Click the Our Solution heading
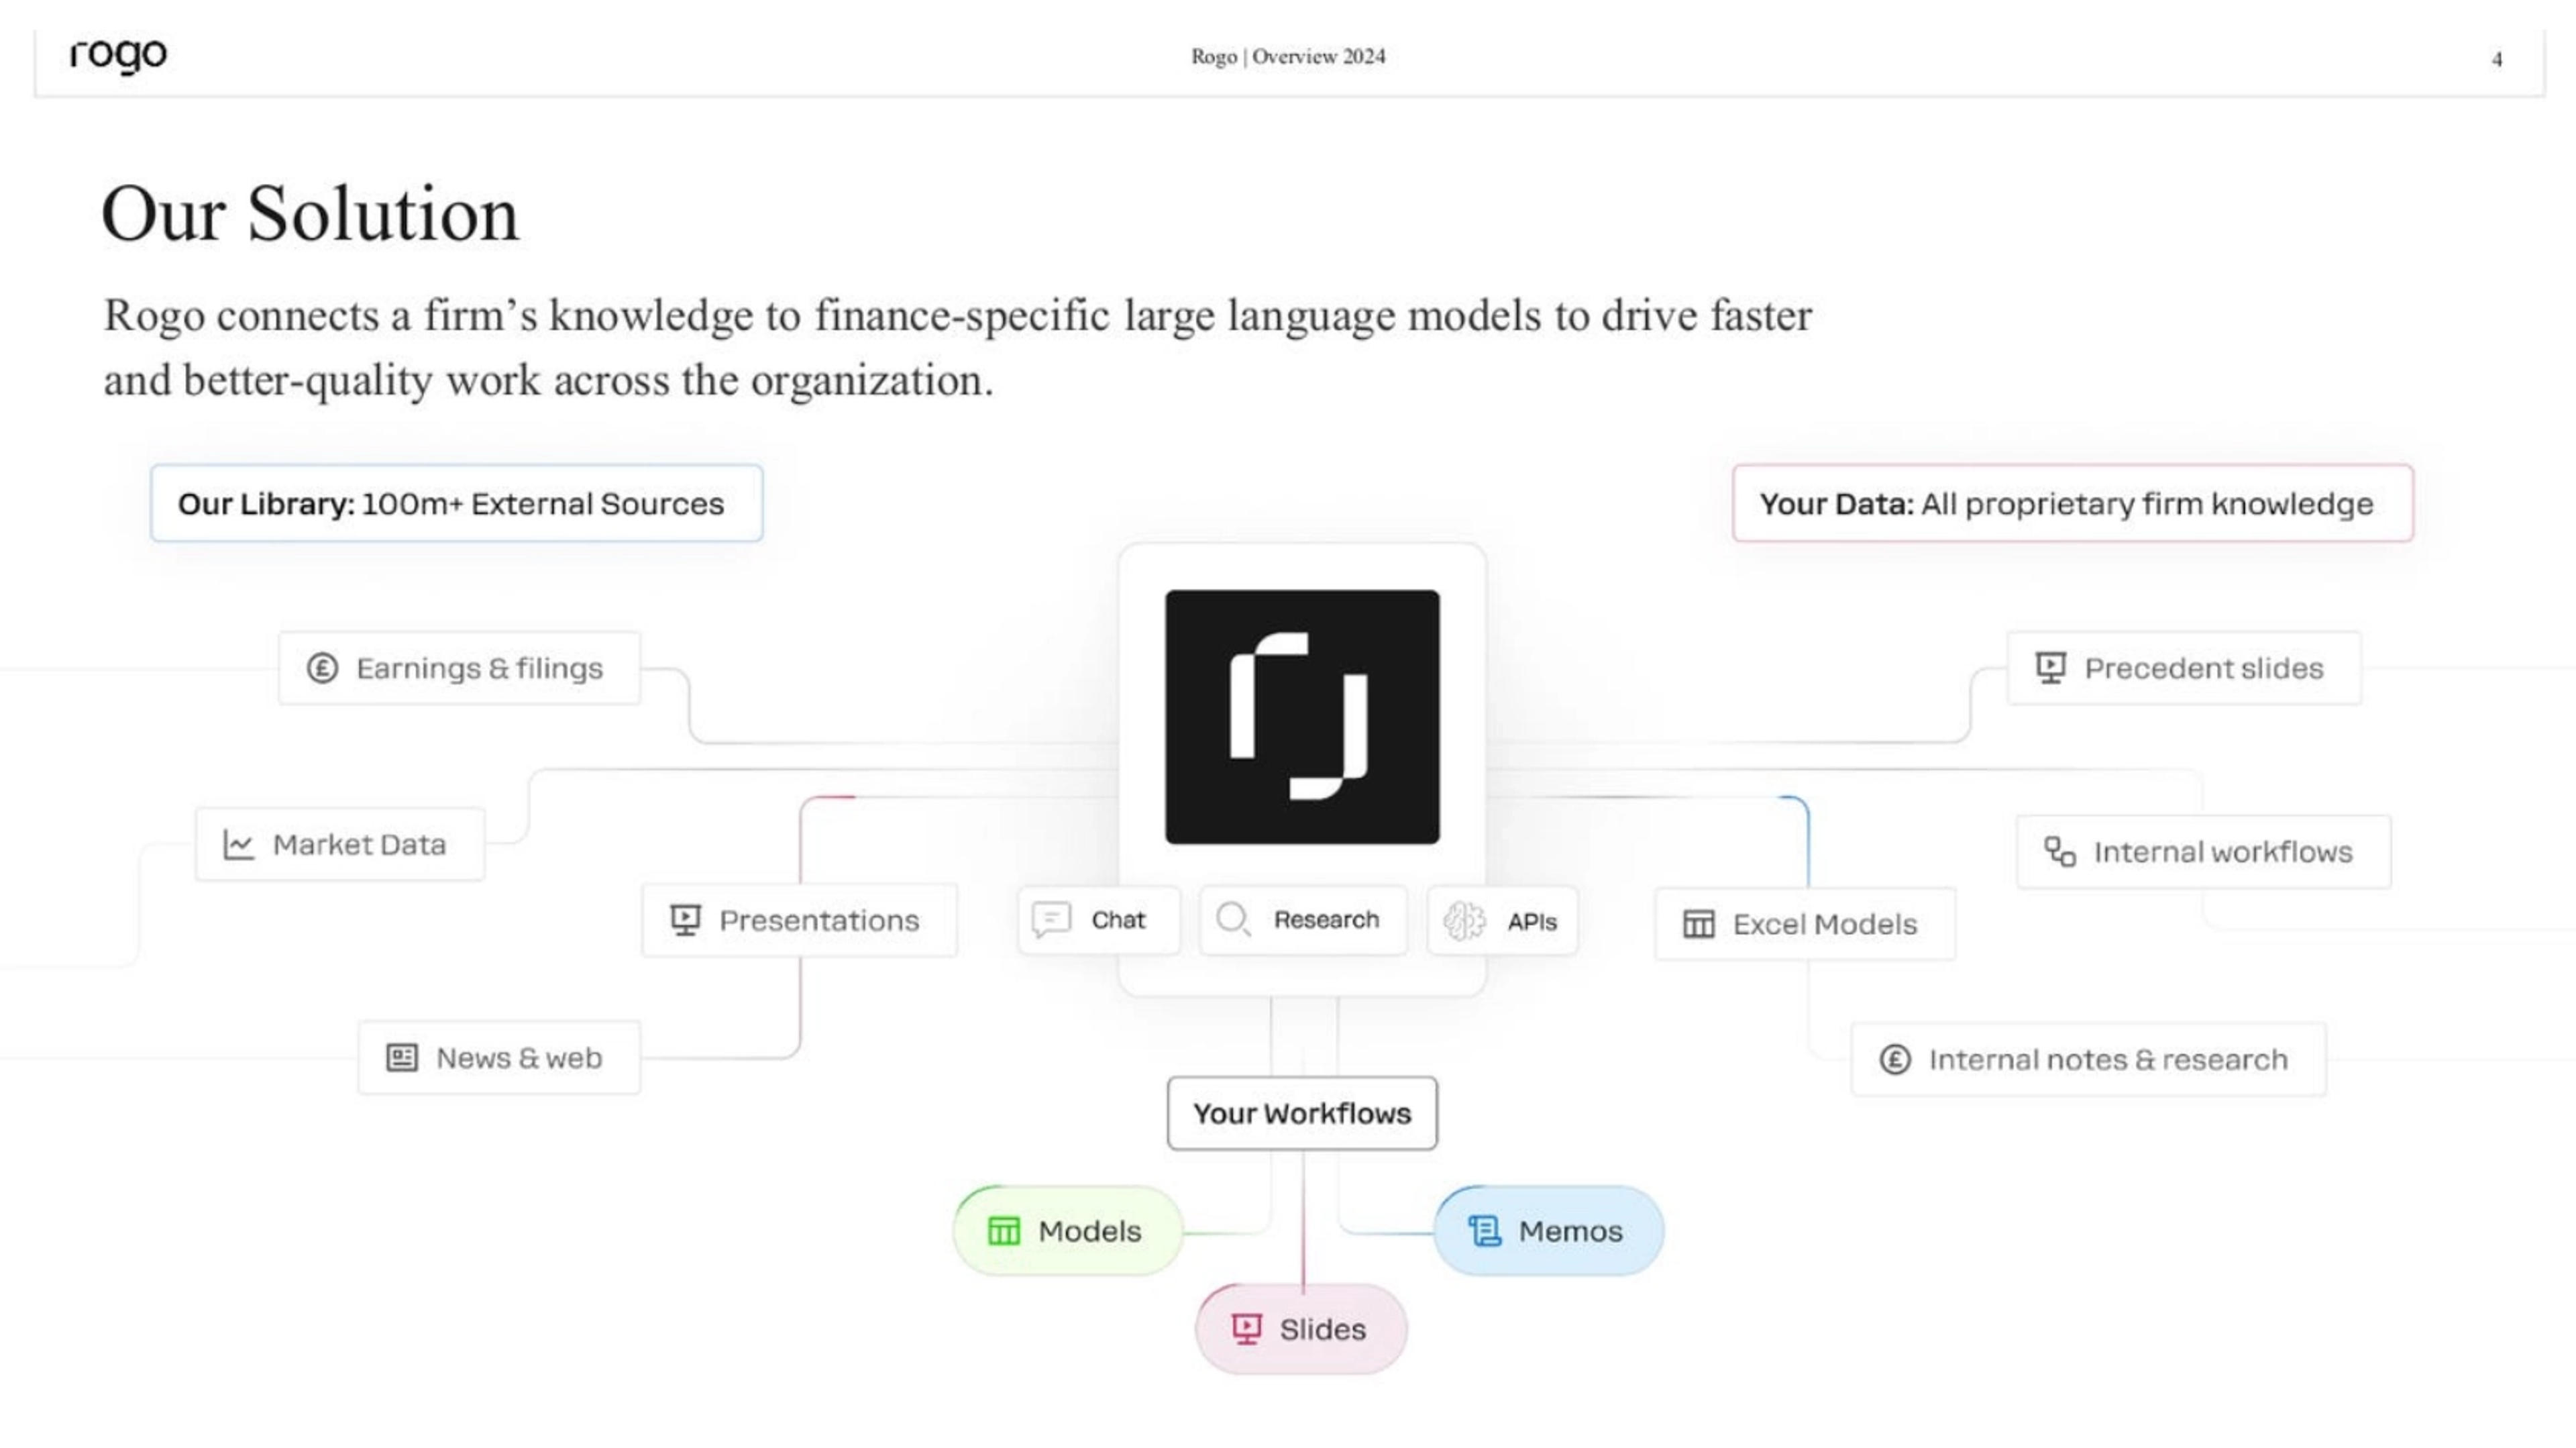This screenshot has height=1448, width=2576. pyautogui.click(x=310, y=214)
